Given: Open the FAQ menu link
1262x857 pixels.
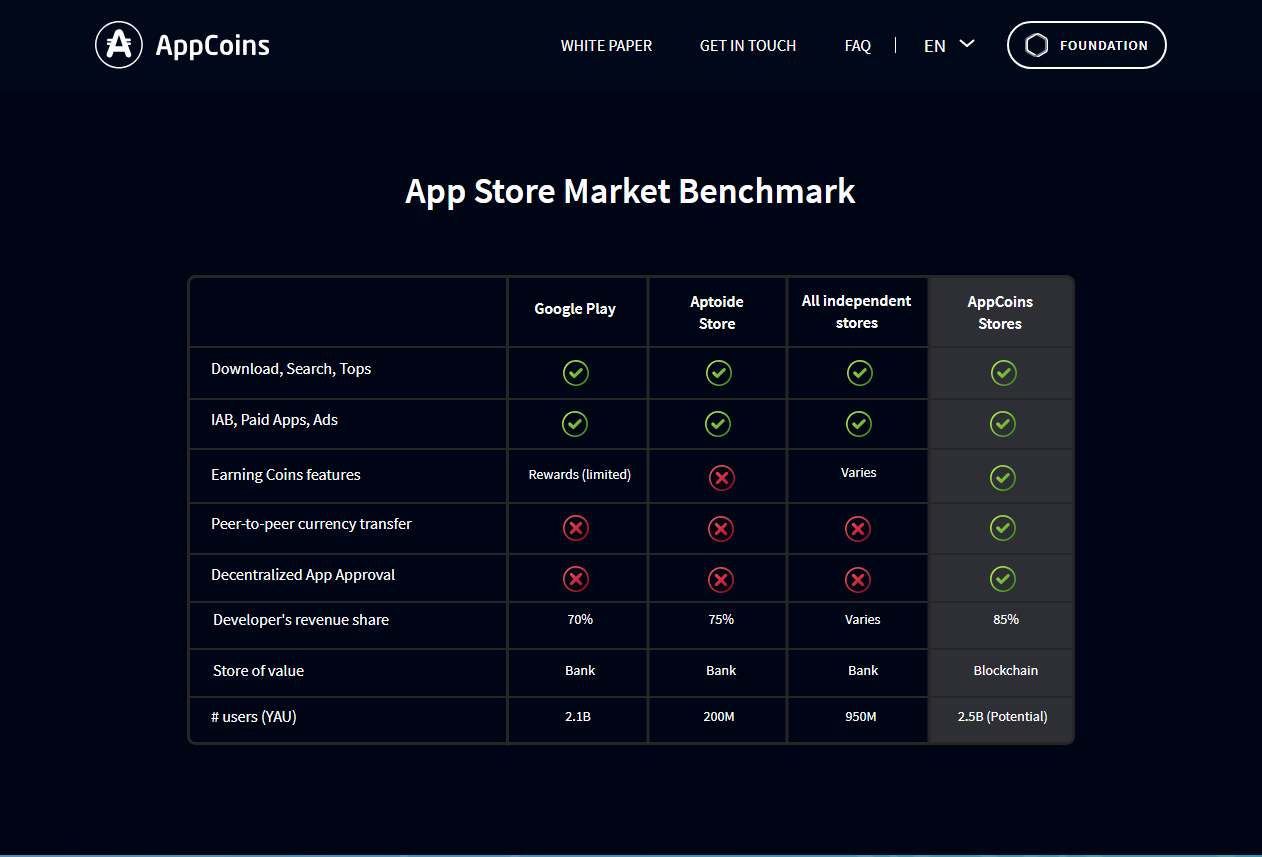Looking at the screenshot, I should (858, 45).
